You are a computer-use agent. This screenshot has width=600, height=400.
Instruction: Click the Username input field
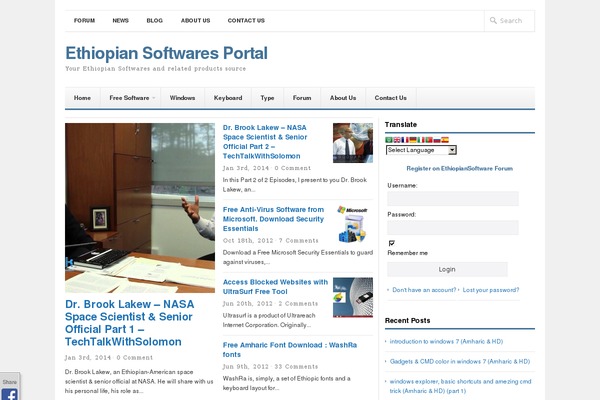(x=453, y=199)
